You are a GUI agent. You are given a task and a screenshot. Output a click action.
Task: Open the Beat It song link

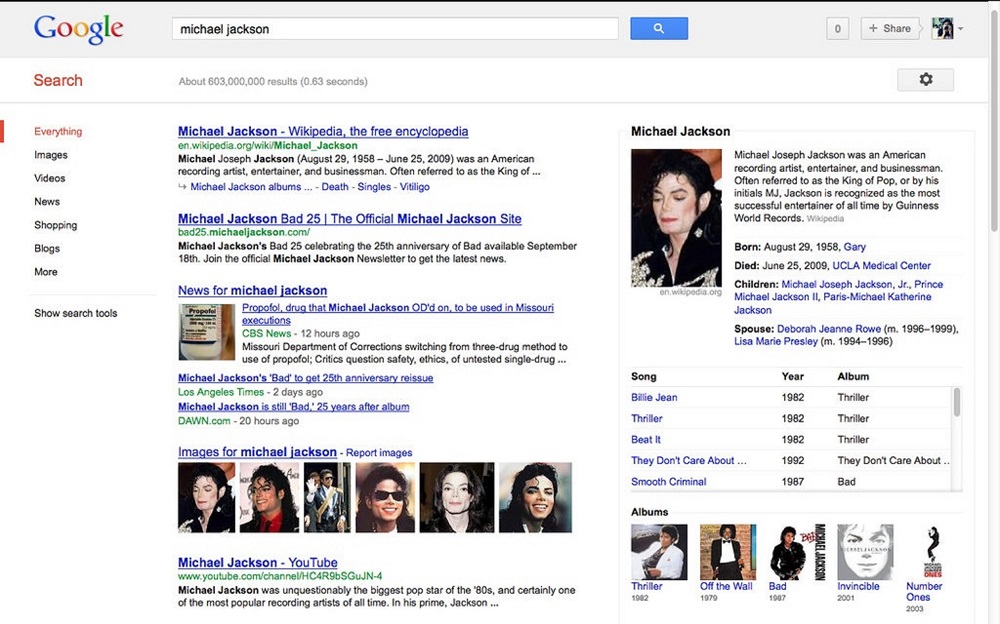[645, 440]
